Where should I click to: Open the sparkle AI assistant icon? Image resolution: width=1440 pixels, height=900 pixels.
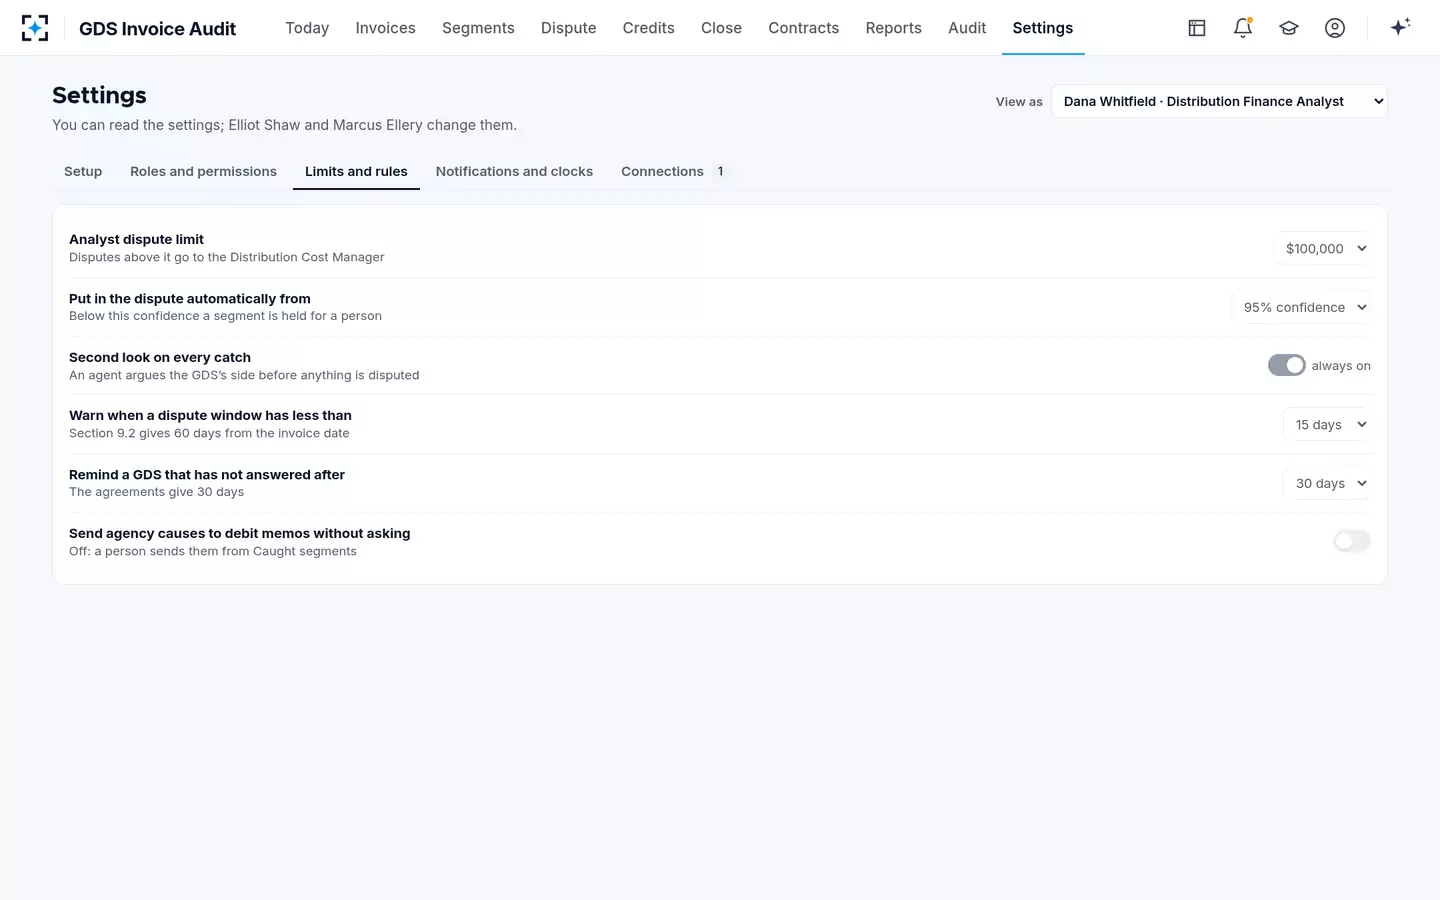point(1400,27)
